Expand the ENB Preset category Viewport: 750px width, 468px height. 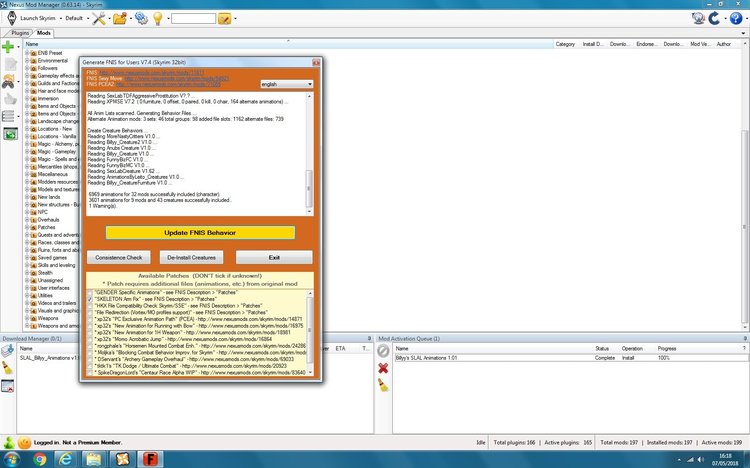point(27,53)
